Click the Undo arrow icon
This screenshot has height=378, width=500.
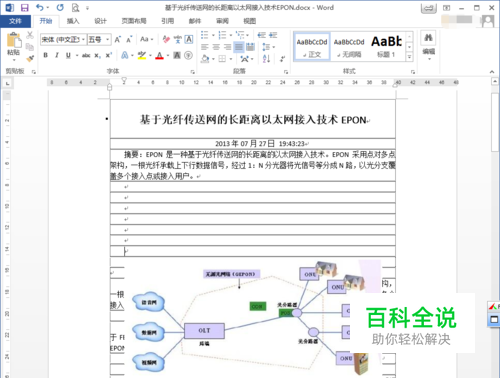point(40,8)
